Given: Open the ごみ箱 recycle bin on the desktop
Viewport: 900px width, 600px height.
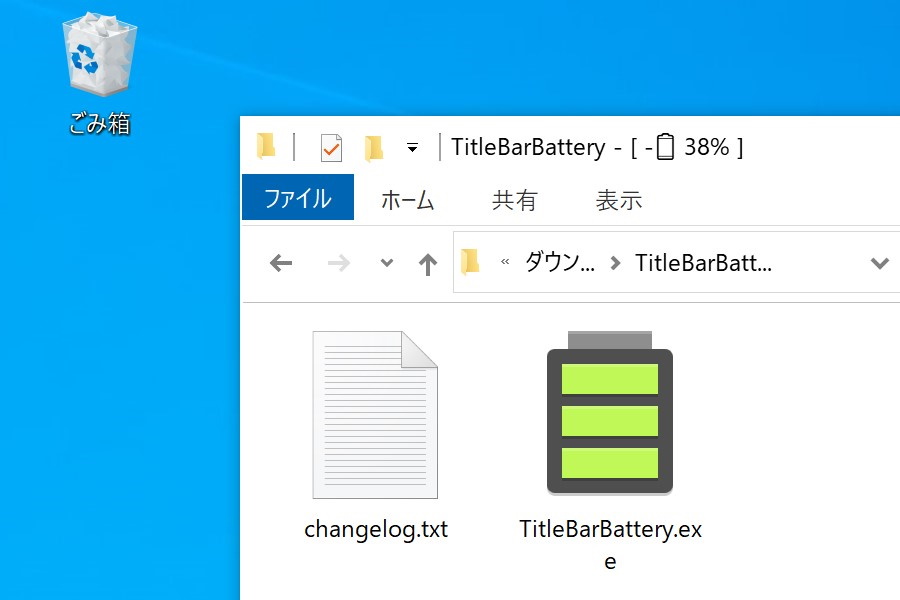Looking at the screenshot, I should pyautogui.click(x=97, y=55).
